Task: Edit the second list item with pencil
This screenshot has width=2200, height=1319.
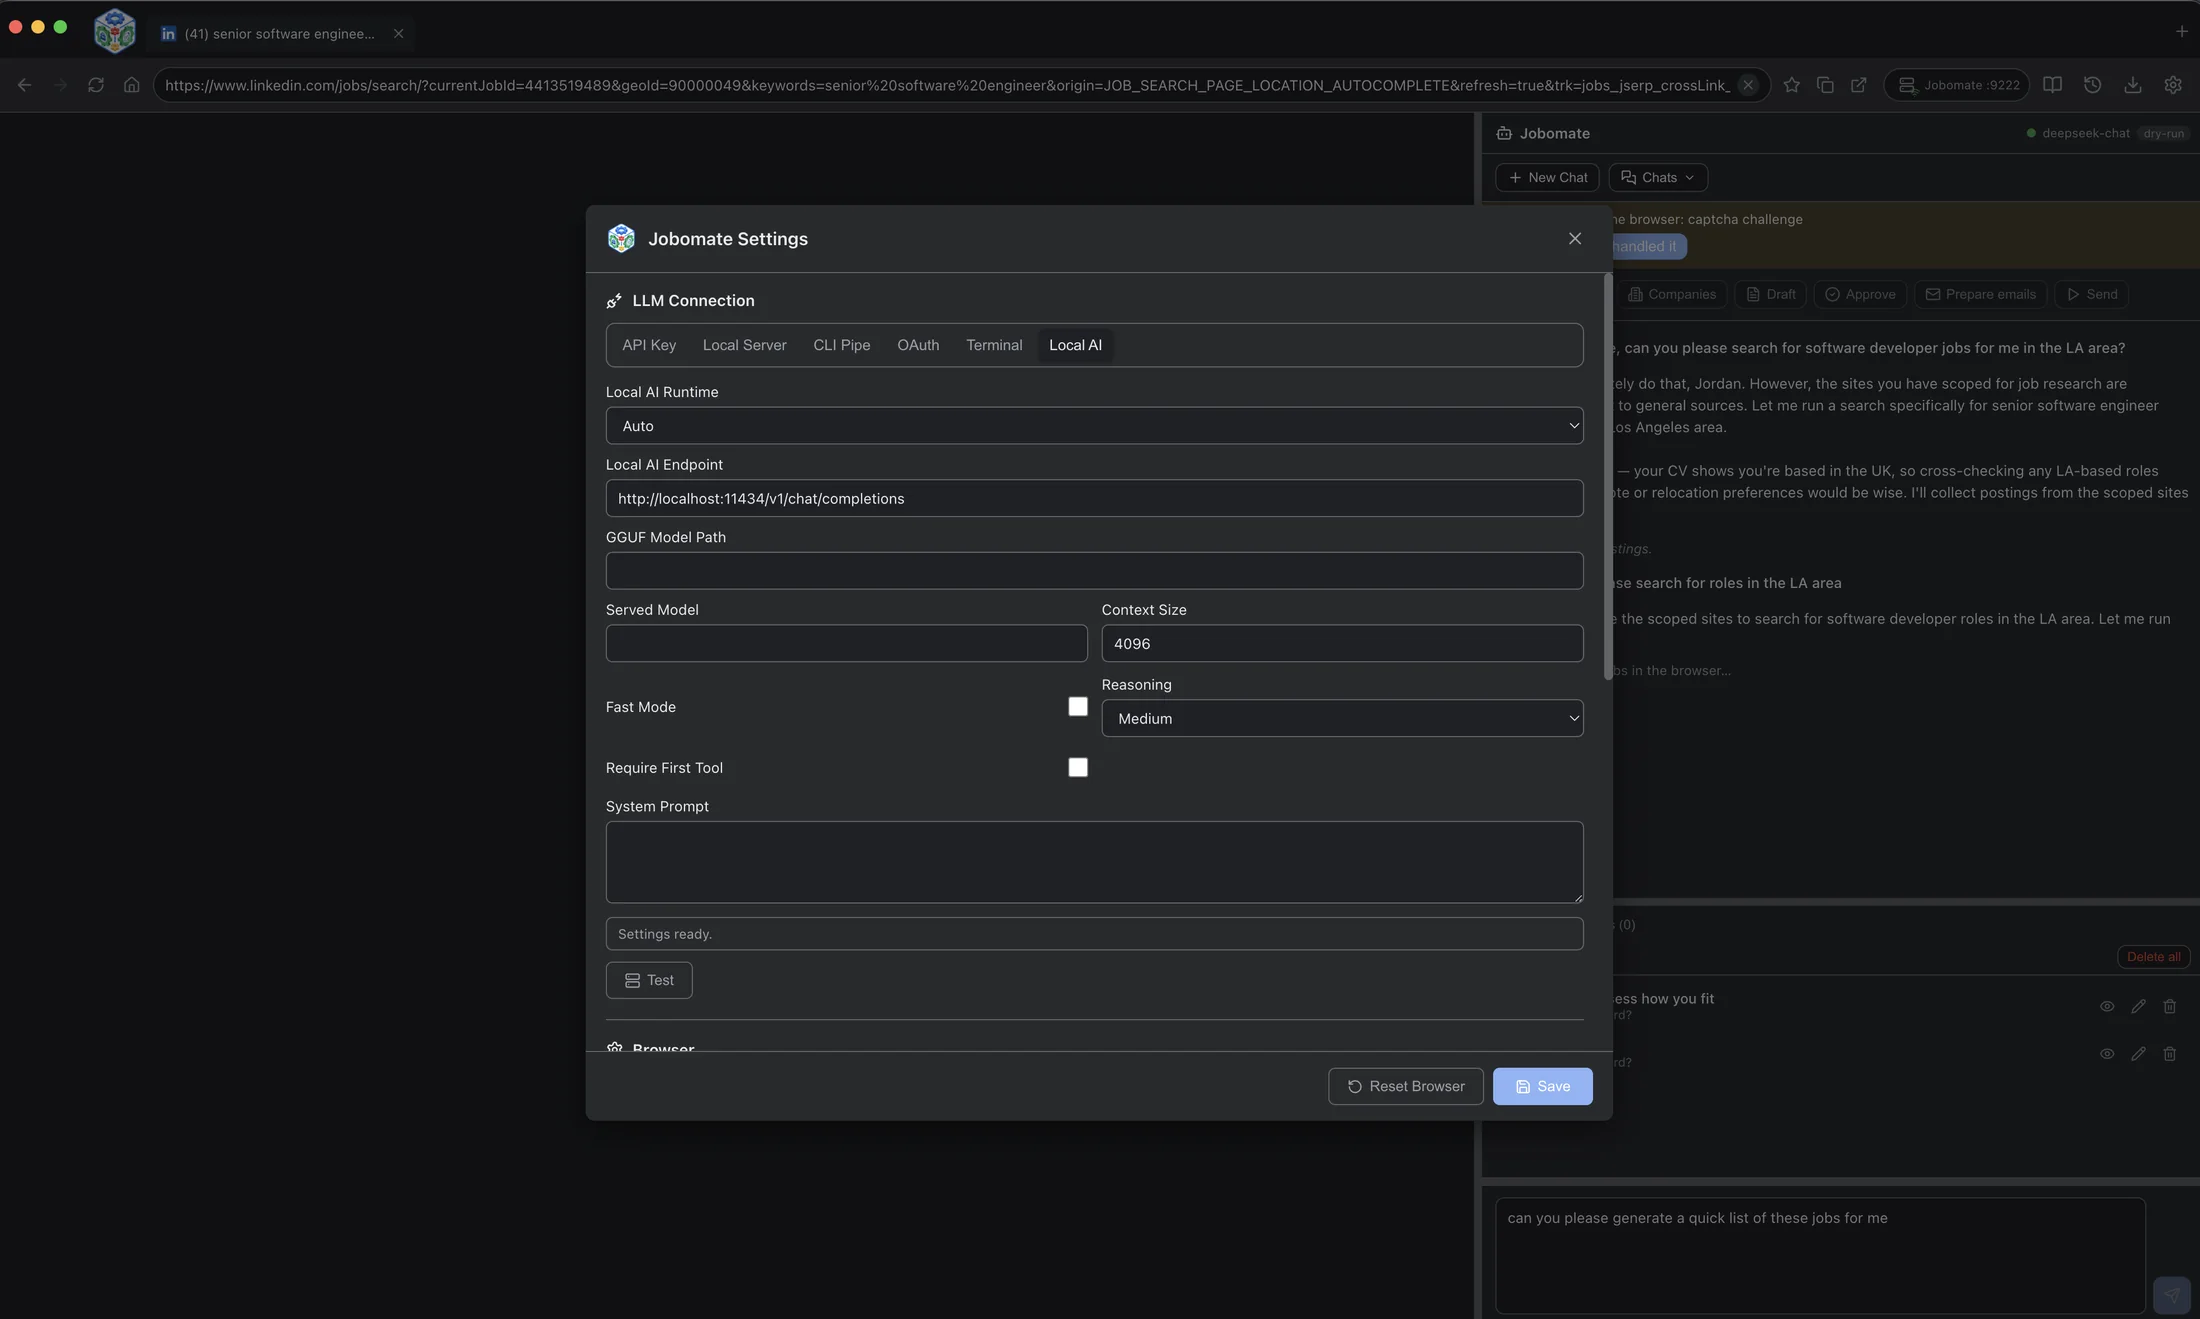Action: point(2138,1053)
